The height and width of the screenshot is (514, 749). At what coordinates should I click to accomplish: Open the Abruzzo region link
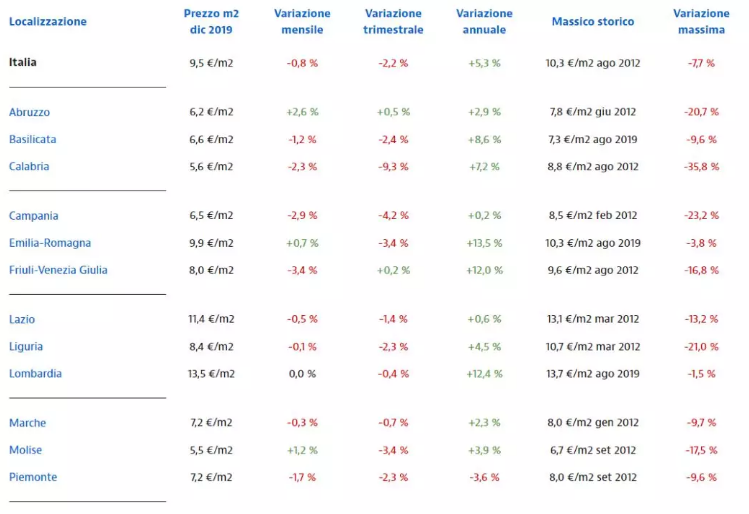(x=29, y=112)
